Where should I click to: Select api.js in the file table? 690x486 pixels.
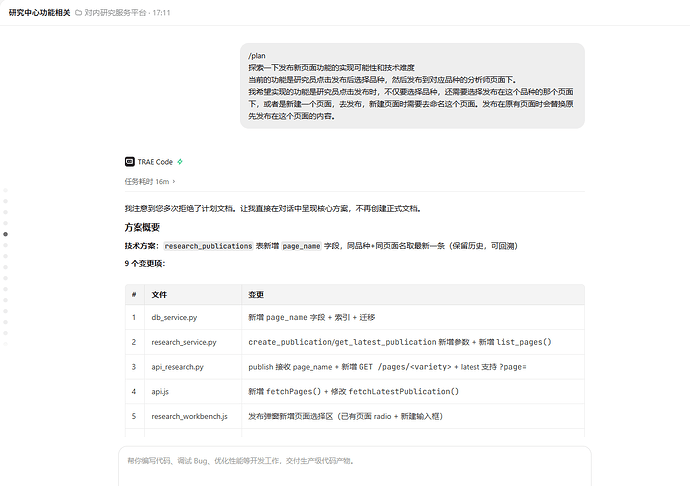160,391
